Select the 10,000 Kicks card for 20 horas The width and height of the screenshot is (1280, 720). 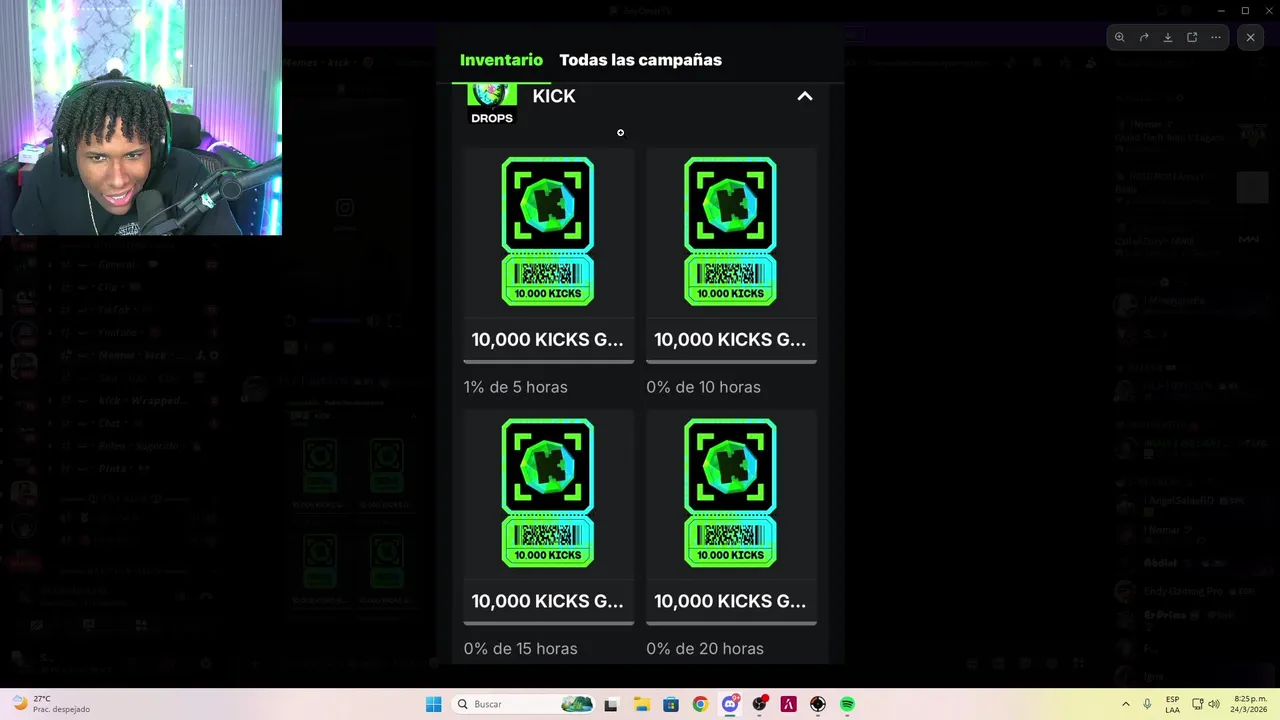coord(731,517)
